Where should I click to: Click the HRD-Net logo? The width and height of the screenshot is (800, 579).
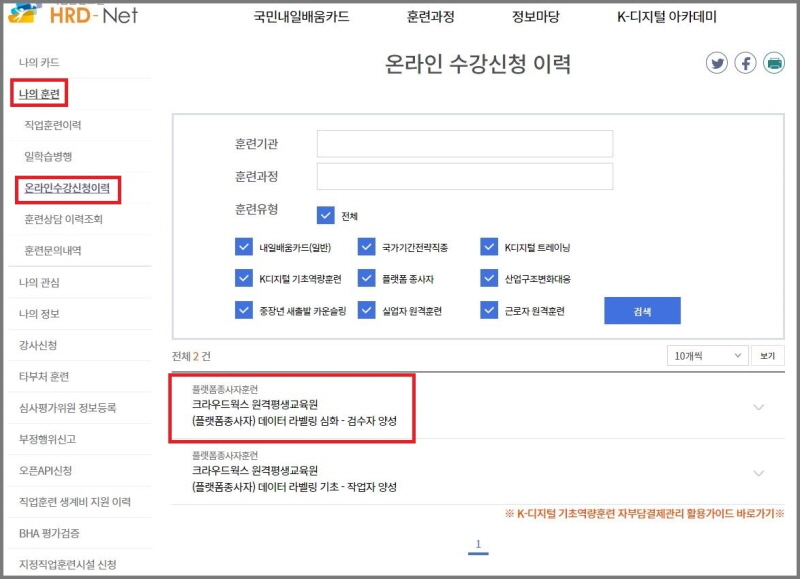coord(72,16)
